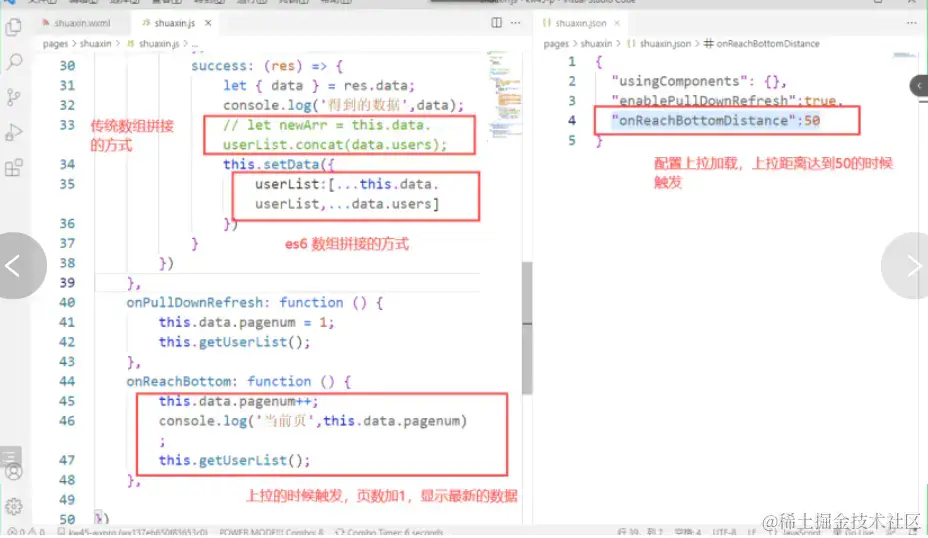Screen dimensions: 928x538
Task: Click the minimap of shuaxin.js editor
Action: pyautogui.click(x=504, y=95)
